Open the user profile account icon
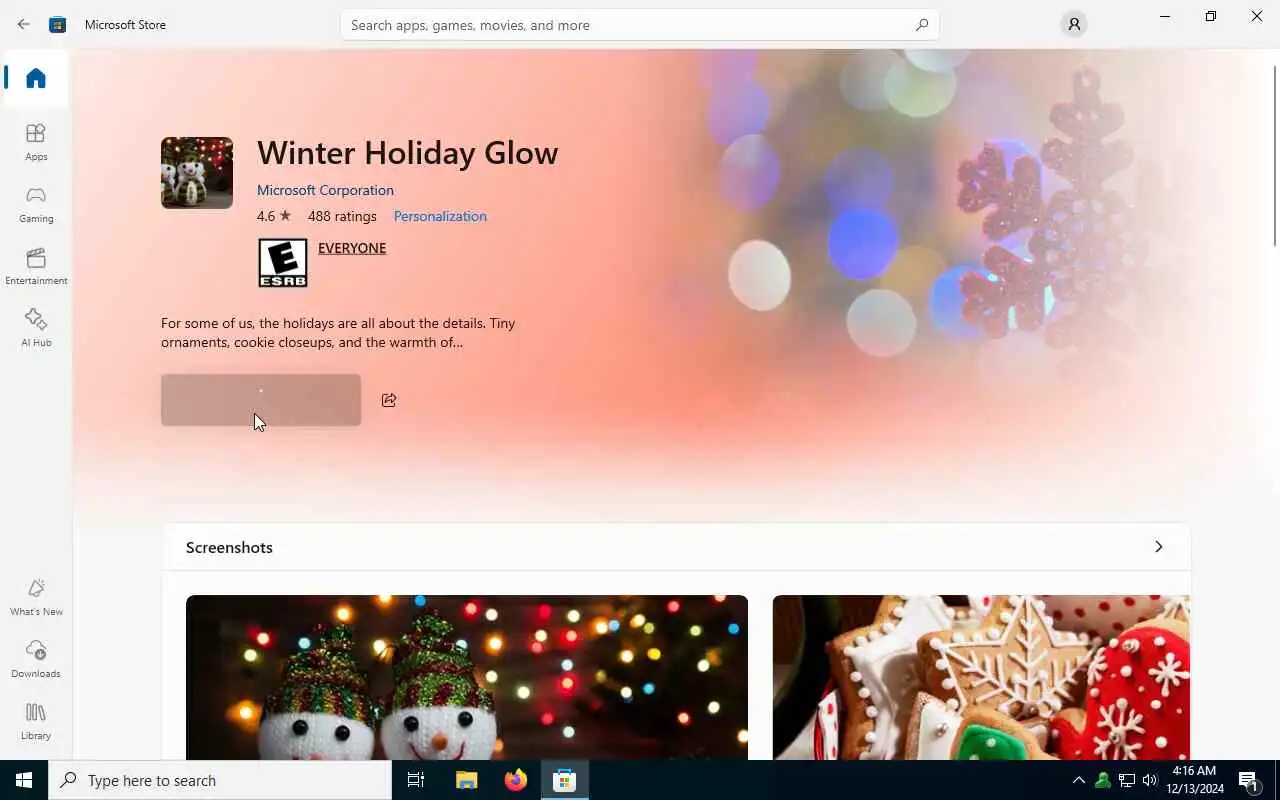Screen dimensions: 1280x800 [x=1074, y=24]
